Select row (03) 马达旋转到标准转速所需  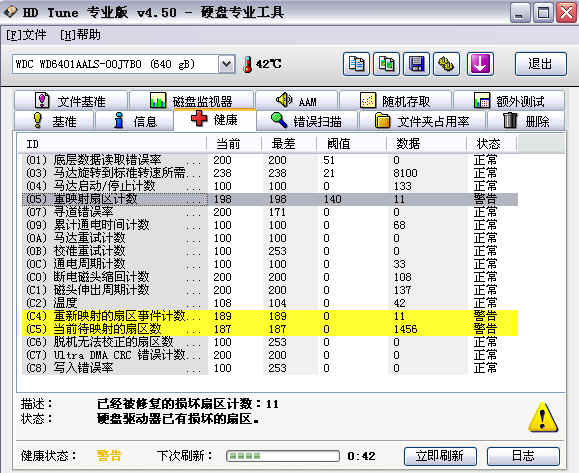click(x=270, y=173)
